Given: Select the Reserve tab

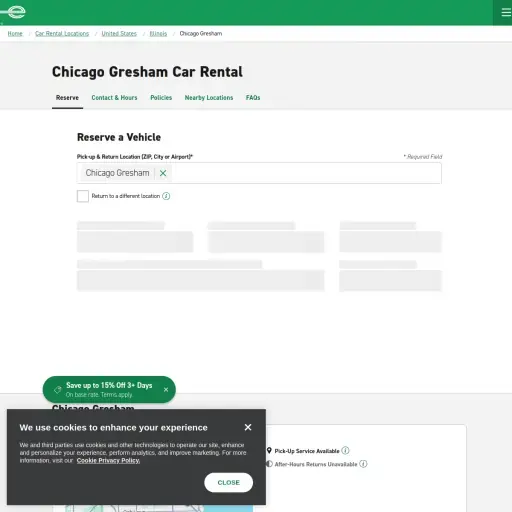Looking at the screenshot, I should click(67, 98).
